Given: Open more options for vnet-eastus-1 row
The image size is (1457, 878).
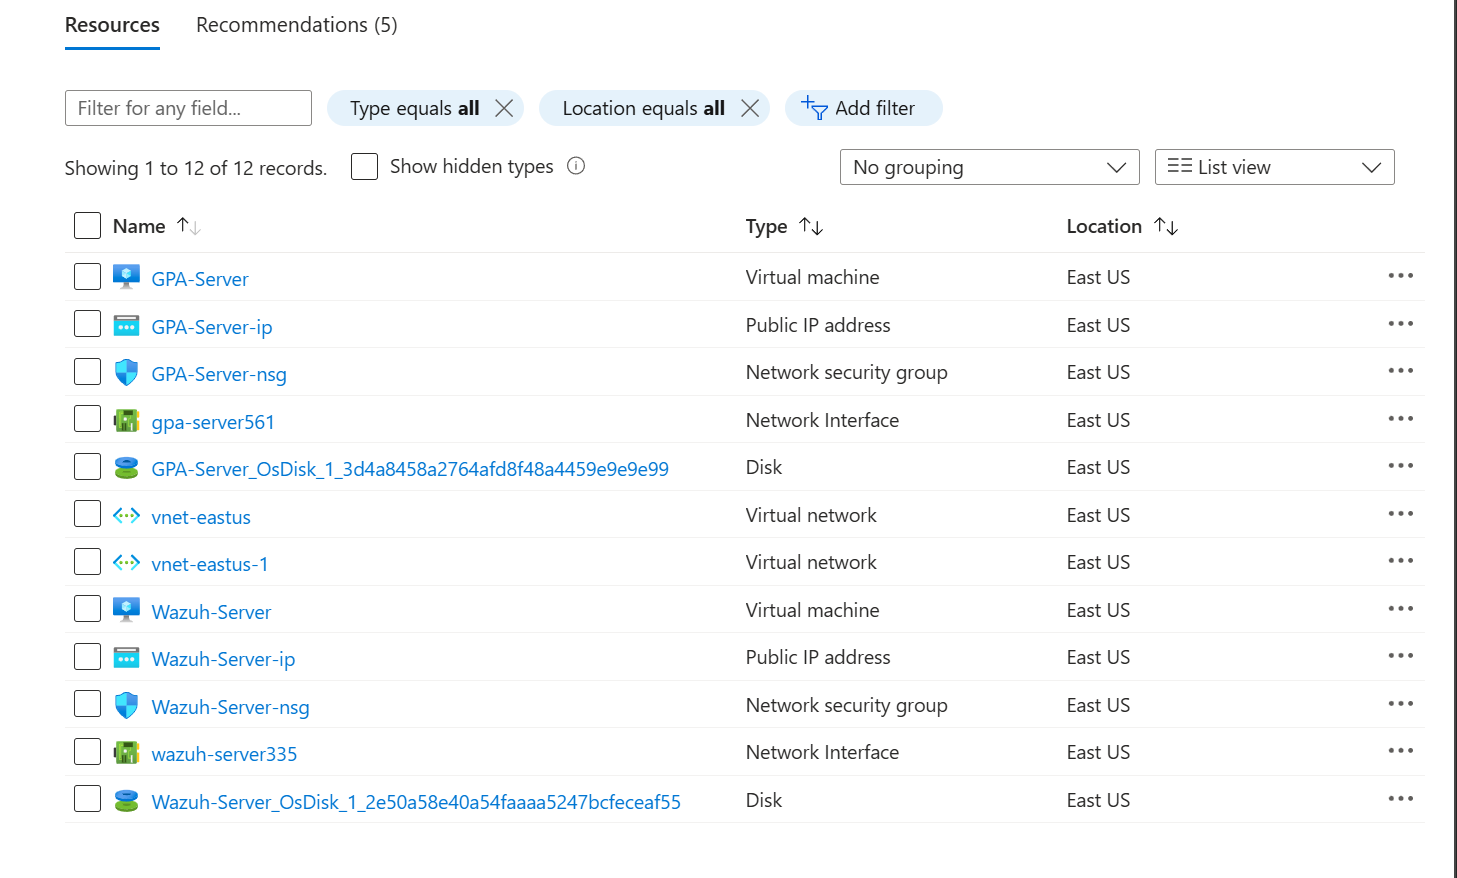Looking at the screenshot, I should coord(1401,561).
